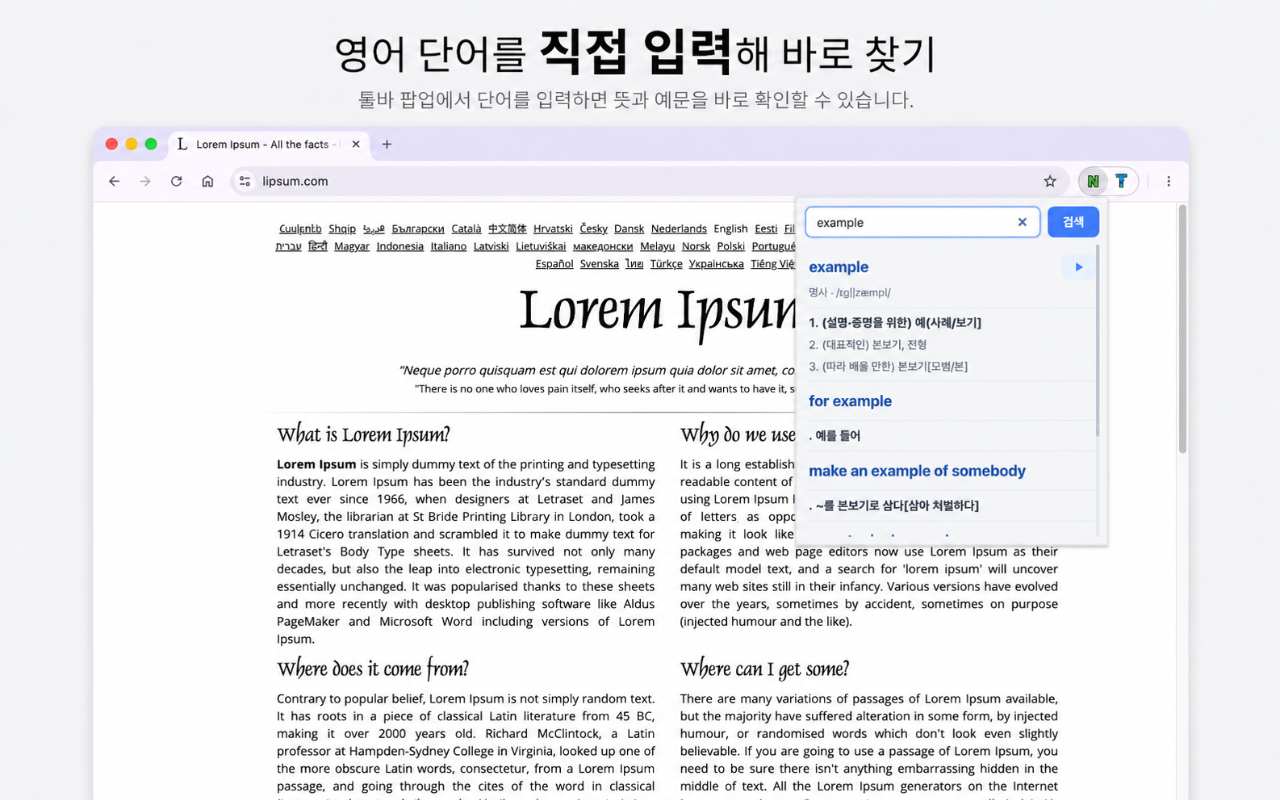Switch language to Hrvatski

553,229
